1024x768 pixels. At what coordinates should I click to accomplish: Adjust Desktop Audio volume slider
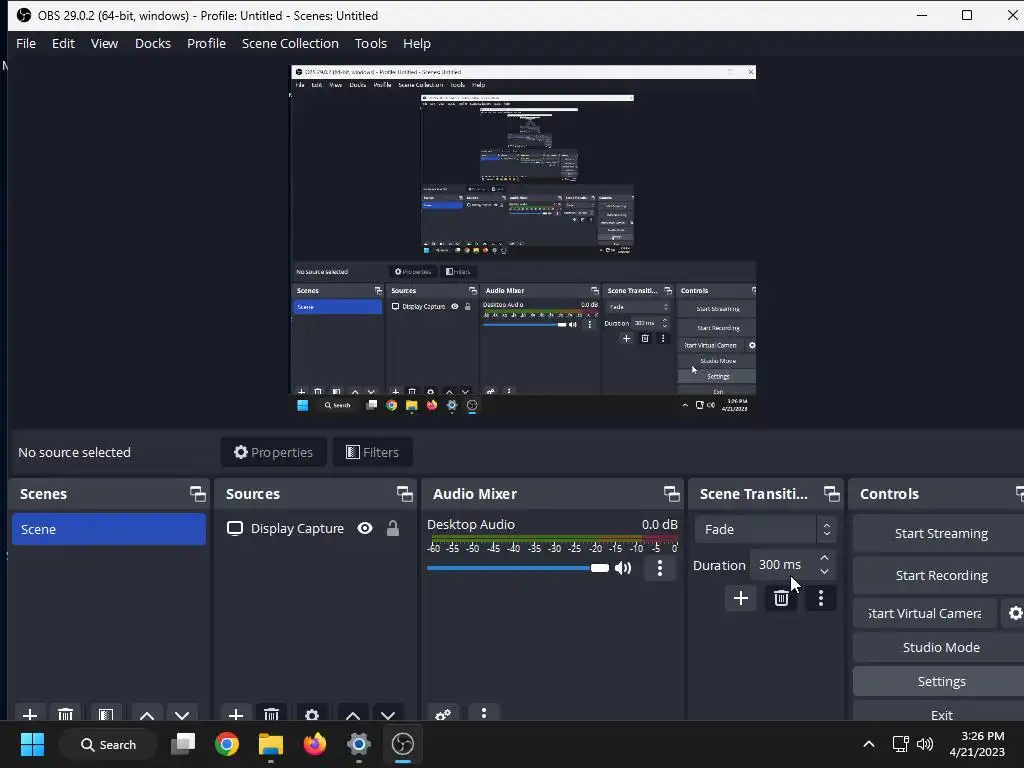[x=518, y=568]
